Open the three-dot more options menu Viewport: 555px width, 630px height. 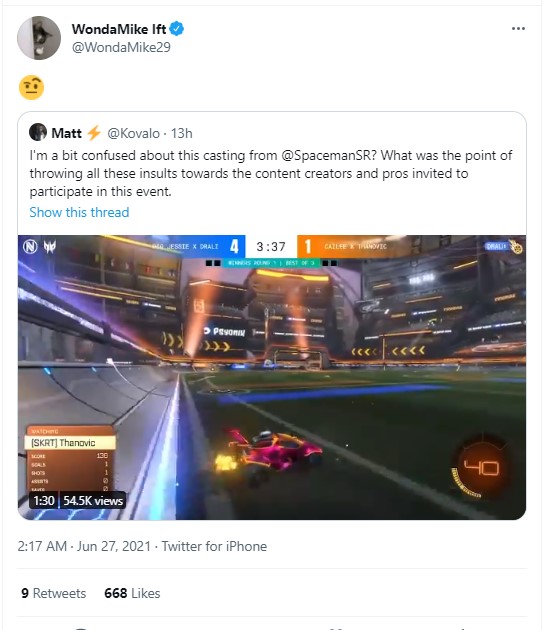[518, 29]
